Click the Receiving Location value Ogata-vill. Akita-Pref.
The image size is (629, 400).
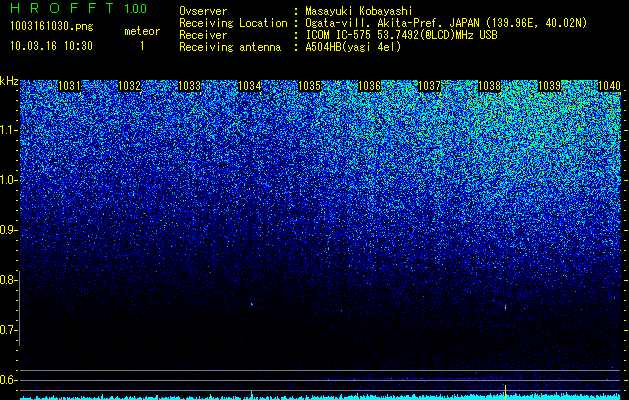[x=374, y=23]
